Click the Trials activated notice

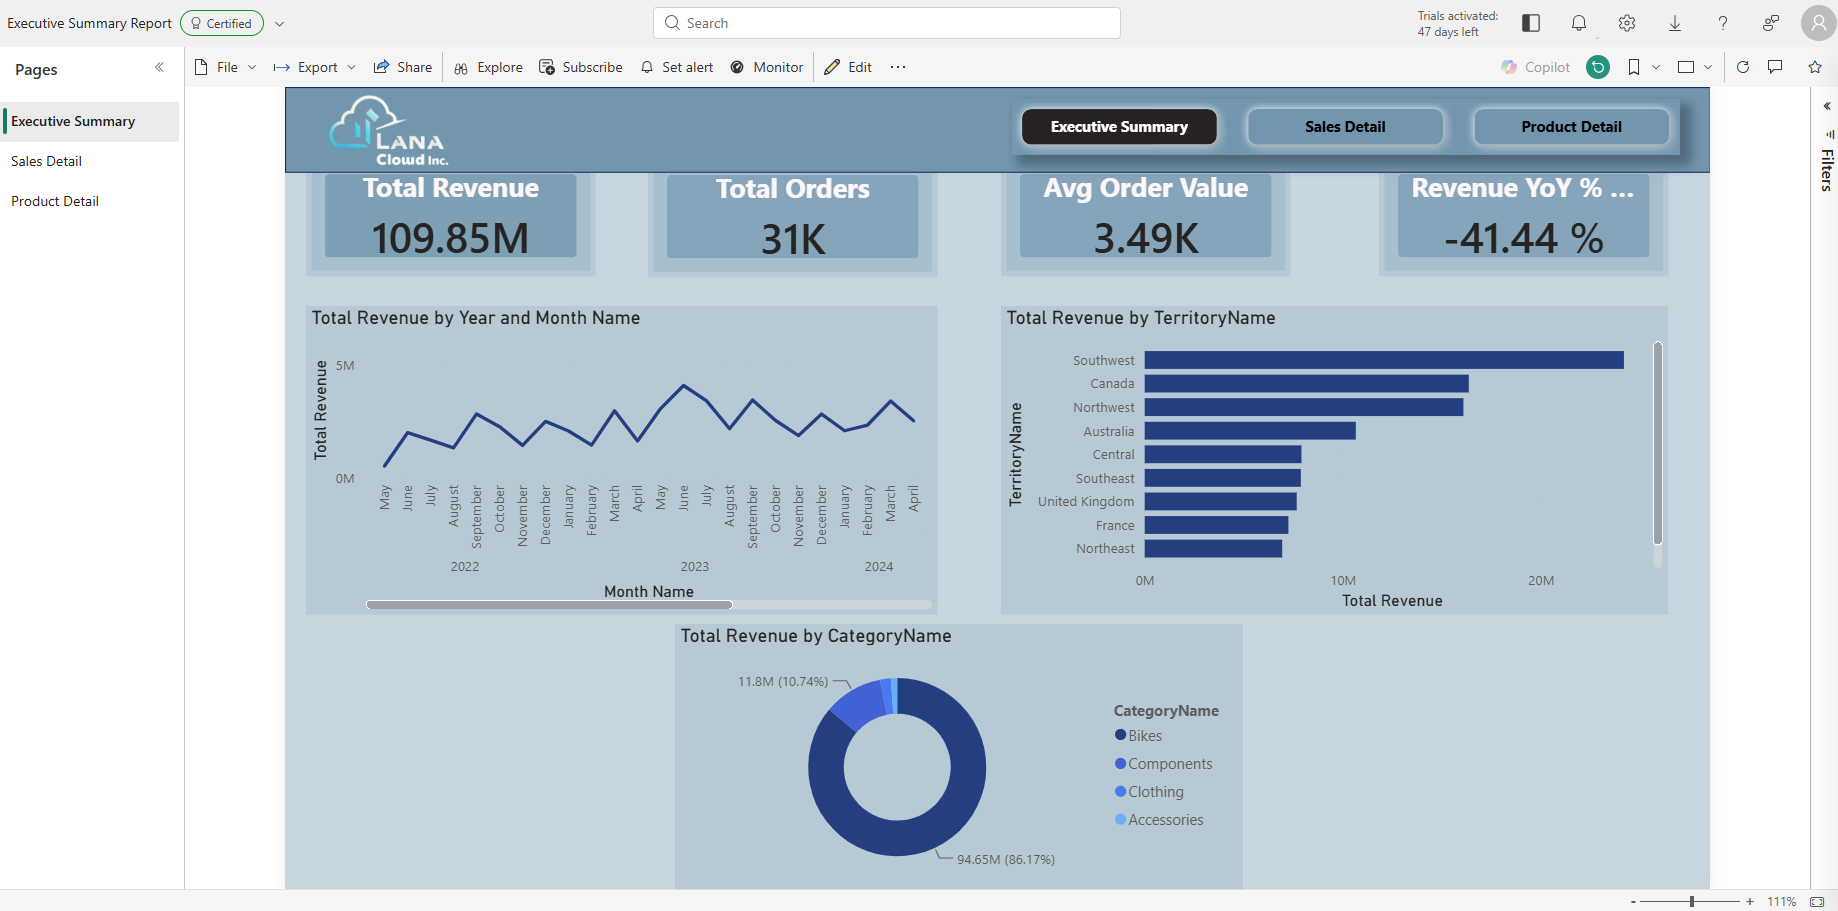(x=1457, y=23)
